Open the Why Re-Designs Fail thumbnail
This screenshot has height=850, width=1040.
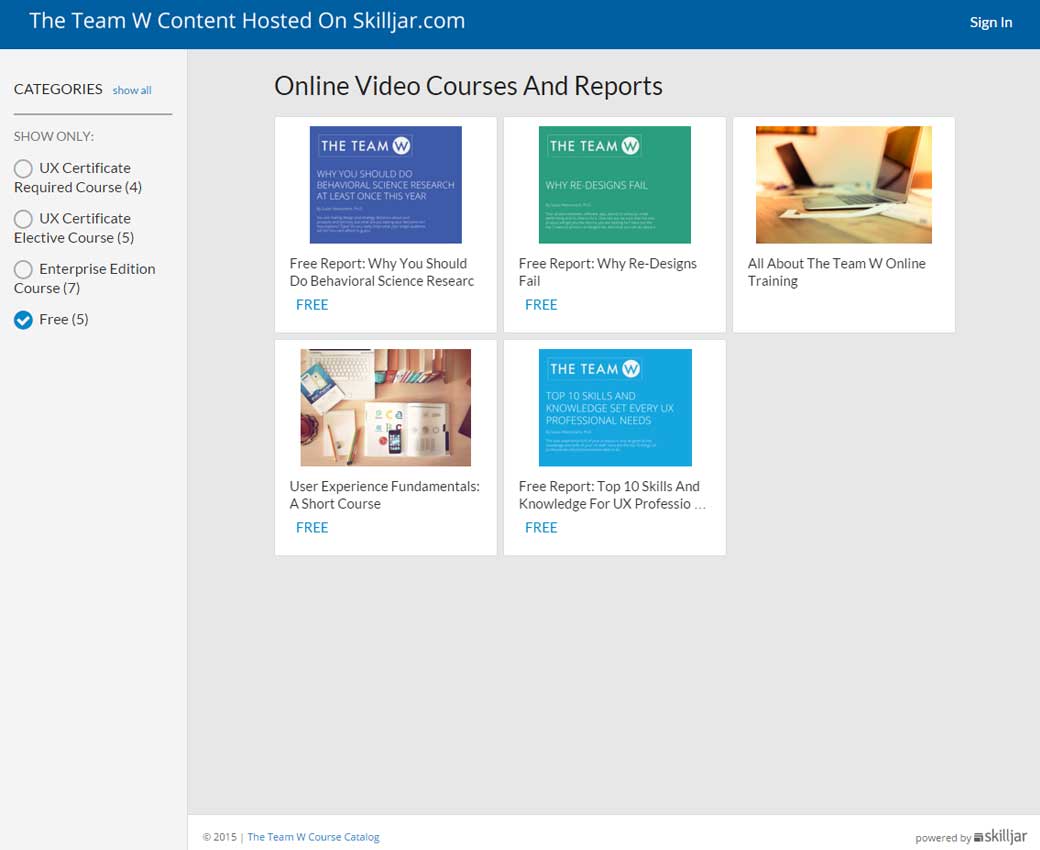(x=614, y=185)
